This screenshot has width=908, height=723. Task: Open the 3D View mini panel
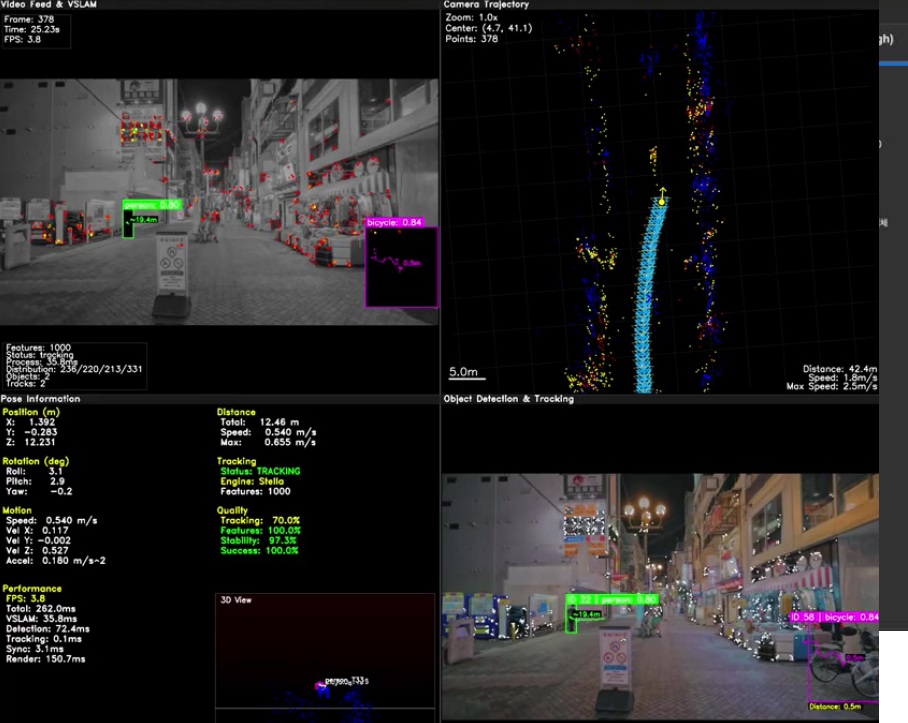[x=325, y=655]
